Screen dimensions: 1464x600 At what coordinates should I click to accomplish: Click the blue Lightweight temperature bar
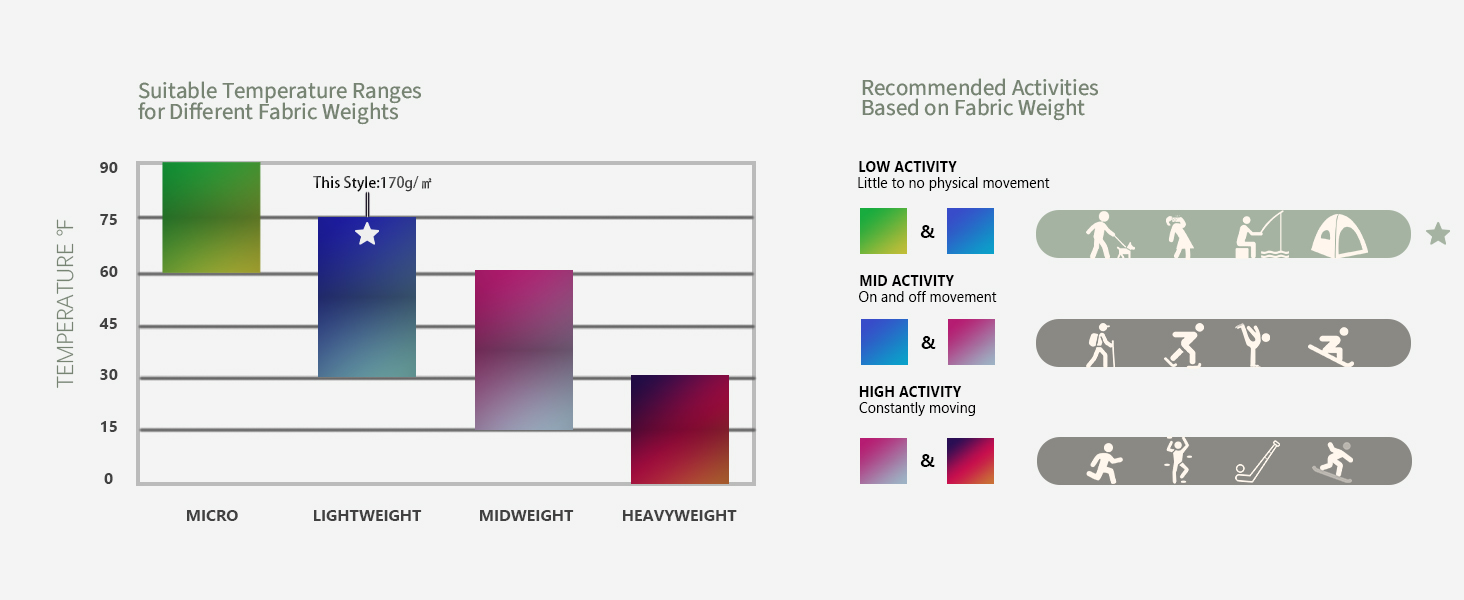[367, 297]
